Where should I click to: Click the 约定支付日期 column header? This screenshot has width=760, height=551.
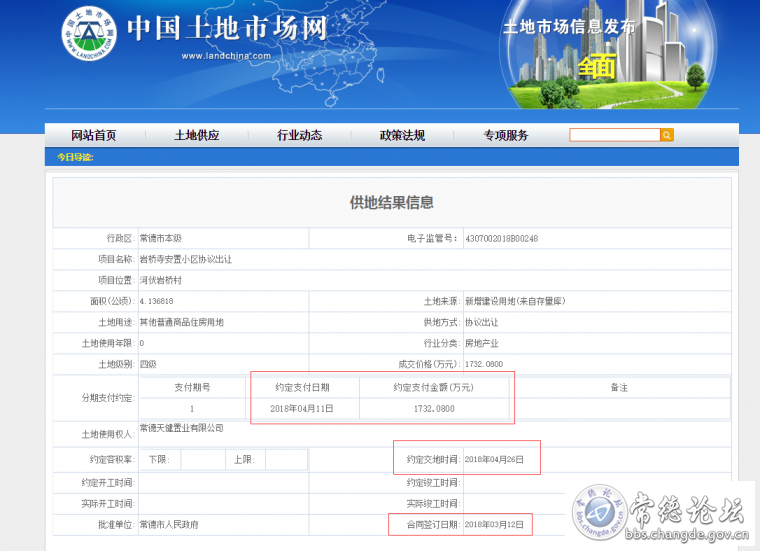(x=302, y=387)
